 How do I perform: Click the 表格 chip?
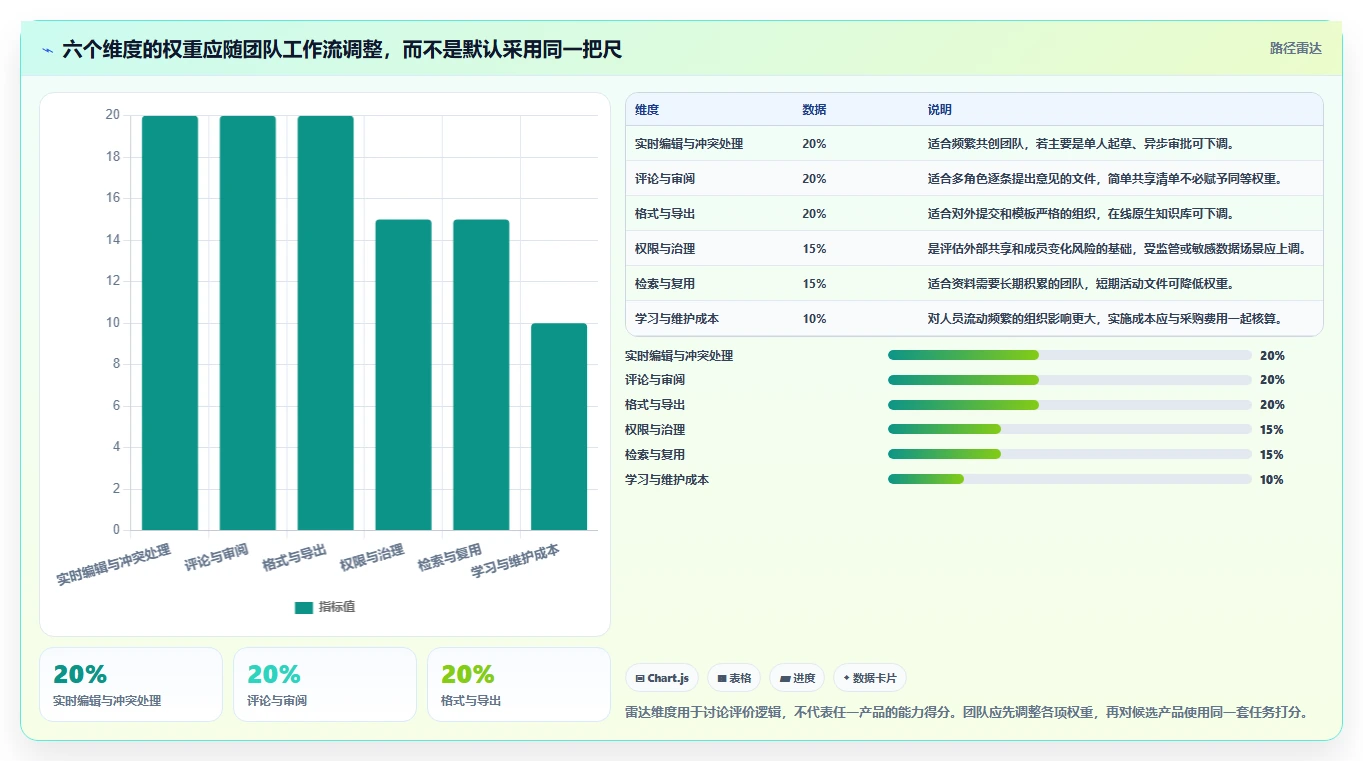pyautogui.click(x=734, y=678)
